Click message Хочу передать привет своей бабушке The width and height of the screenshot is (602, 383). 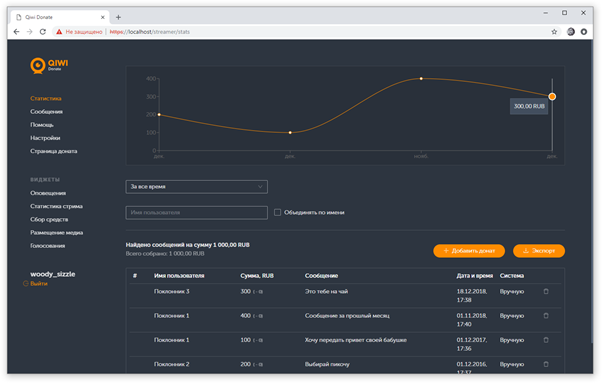pos(356,340)
